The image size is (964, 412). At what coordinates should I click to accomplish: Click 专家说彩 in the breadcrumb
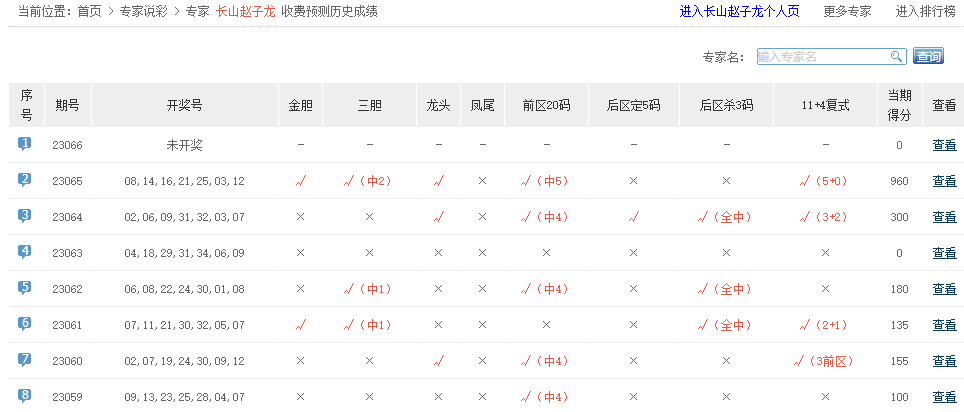point(143,12)
